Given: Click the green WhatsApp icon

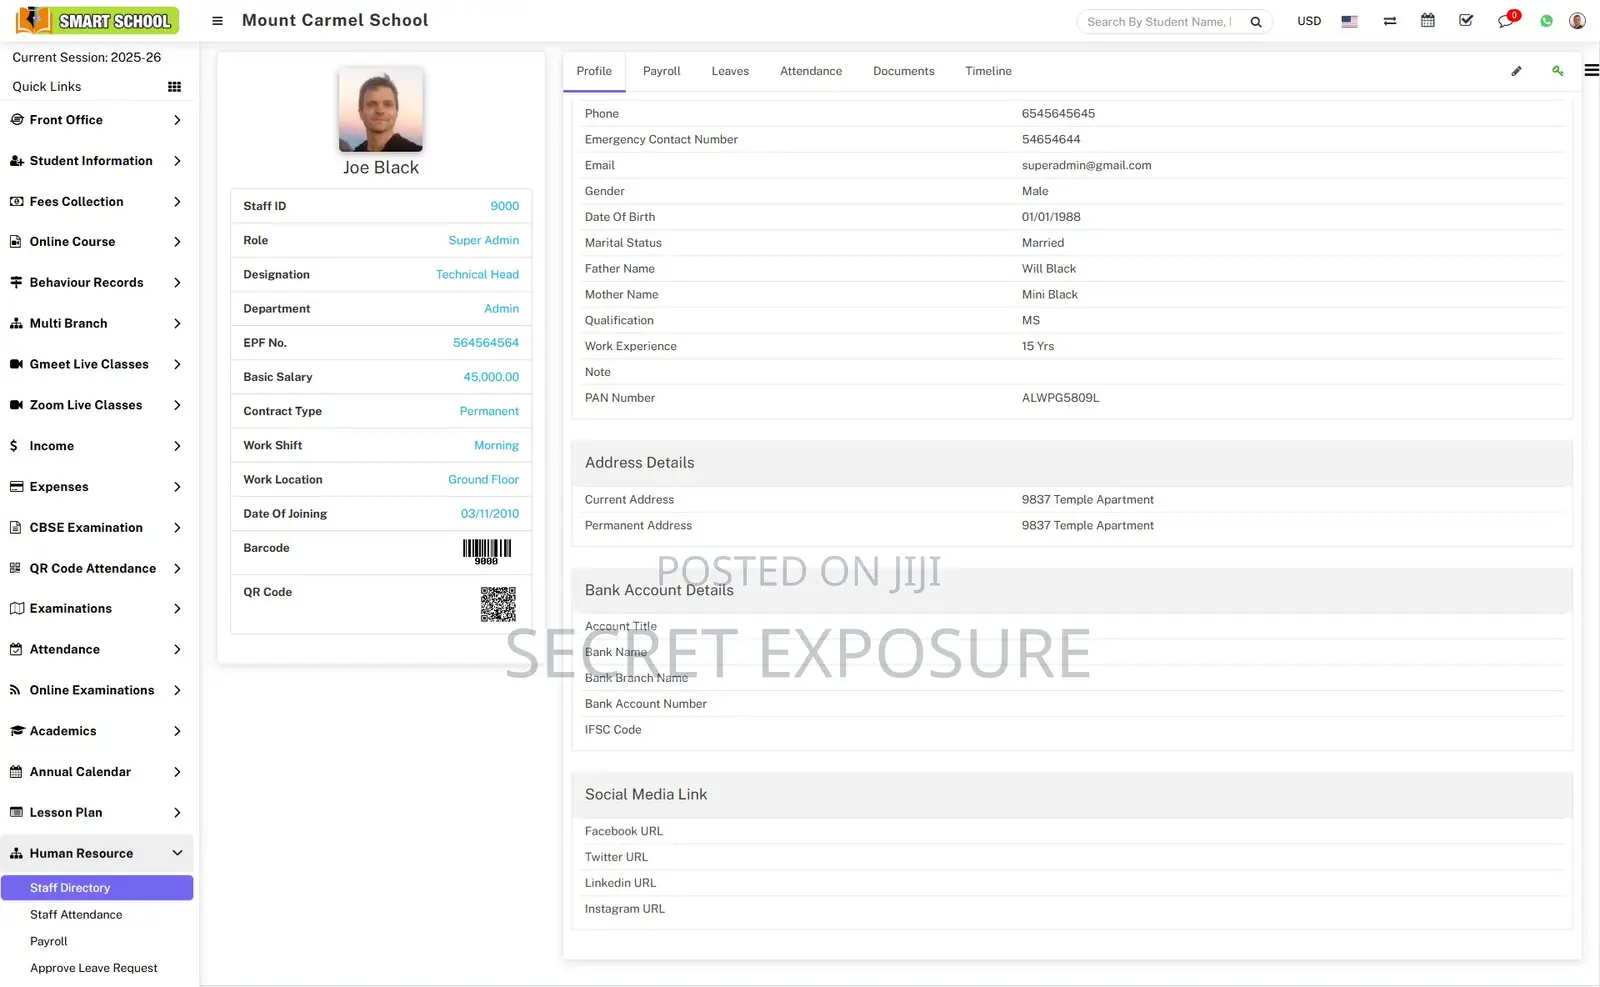Looking at the screenshot, I should coord(1546,21).
